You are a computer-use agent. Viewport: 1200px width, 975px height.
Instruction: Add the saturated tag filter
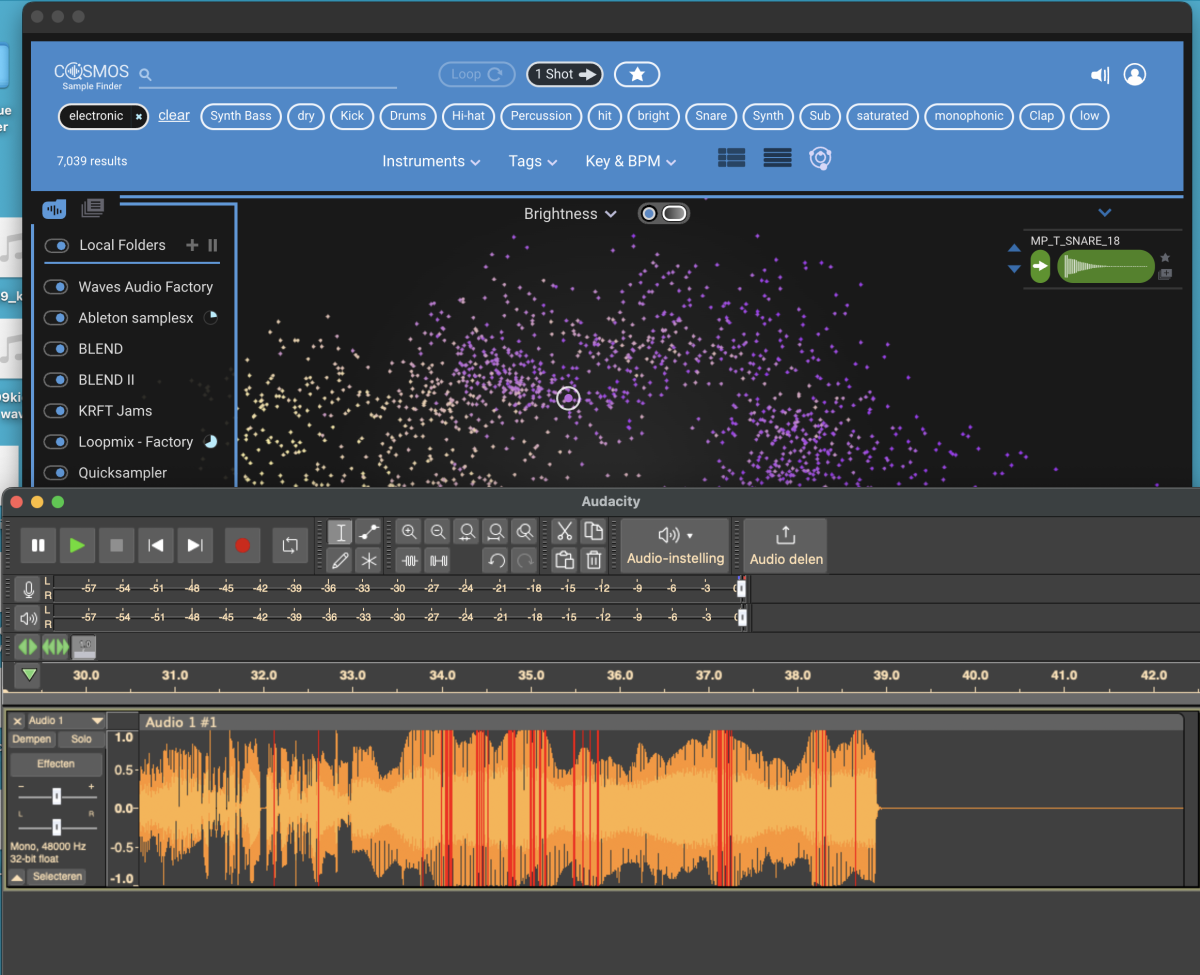coord(883,116)
